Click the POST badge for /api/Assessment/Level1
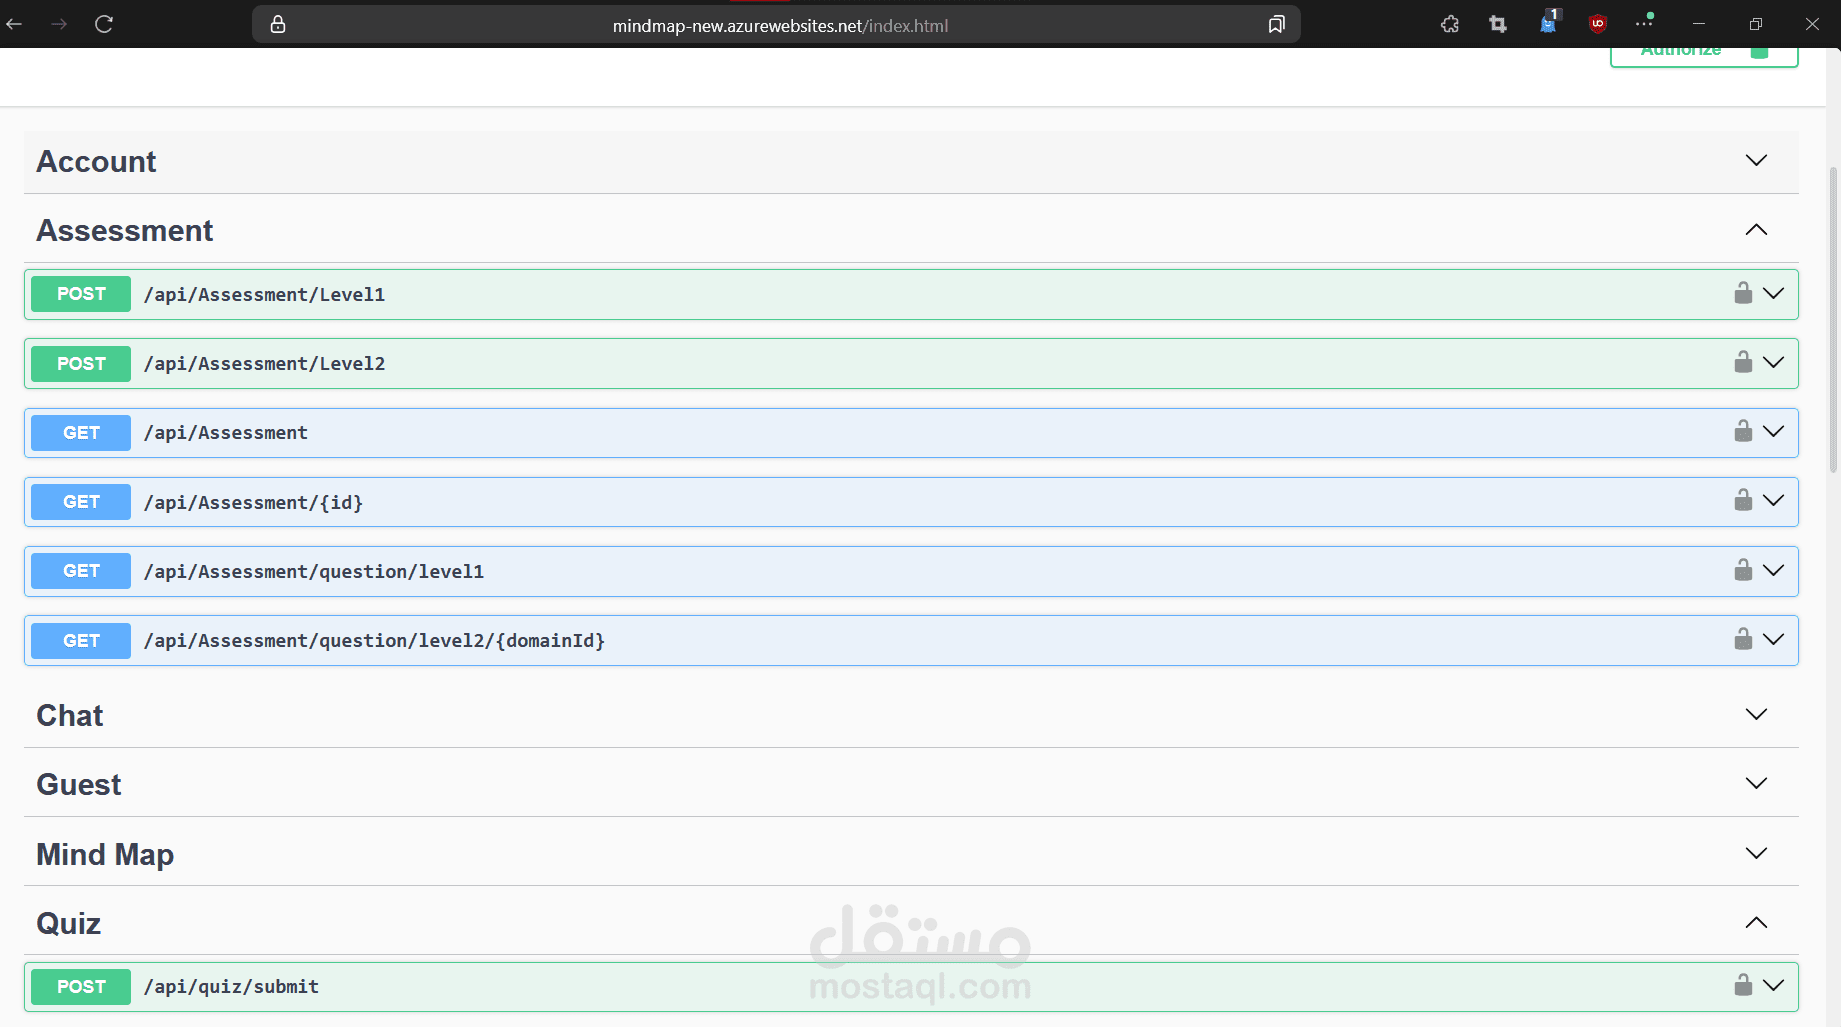The height and width of the screenshot is (1027, 1841). [x=81, y=294]
